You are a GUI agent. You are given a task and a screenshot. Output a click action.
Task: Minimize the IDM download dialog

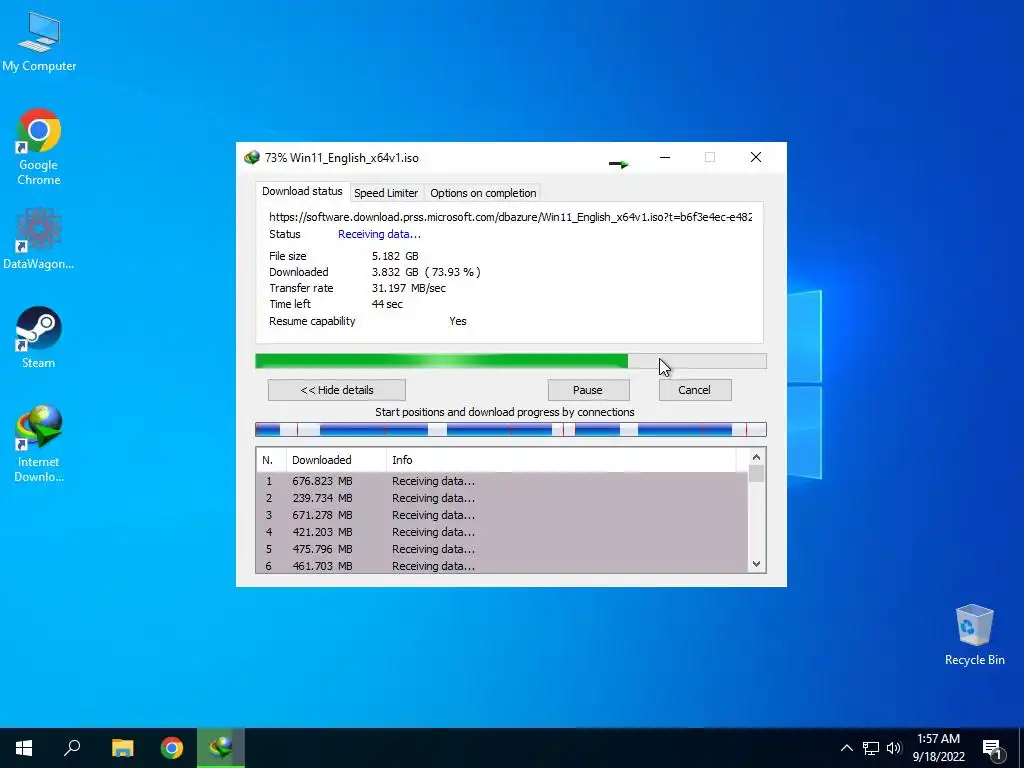coord(665,157)
